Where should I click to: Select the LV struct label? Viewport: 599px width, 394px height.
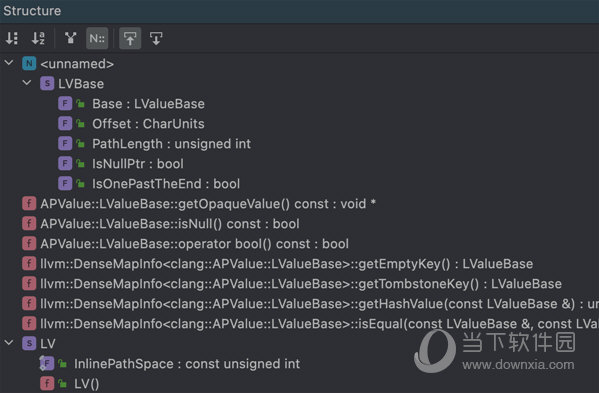(48, 344)
